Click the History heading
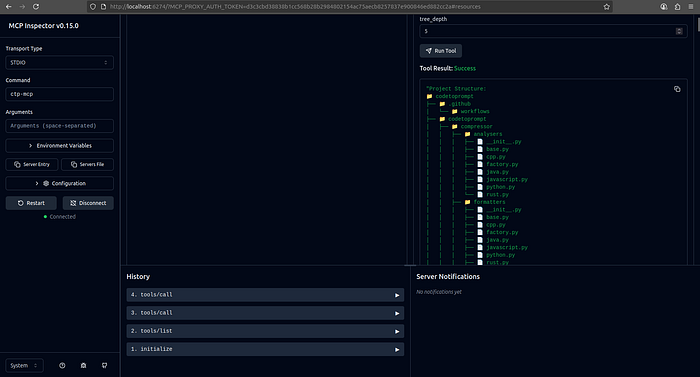Viewport: 700px width, 377px height. point(138,277)
